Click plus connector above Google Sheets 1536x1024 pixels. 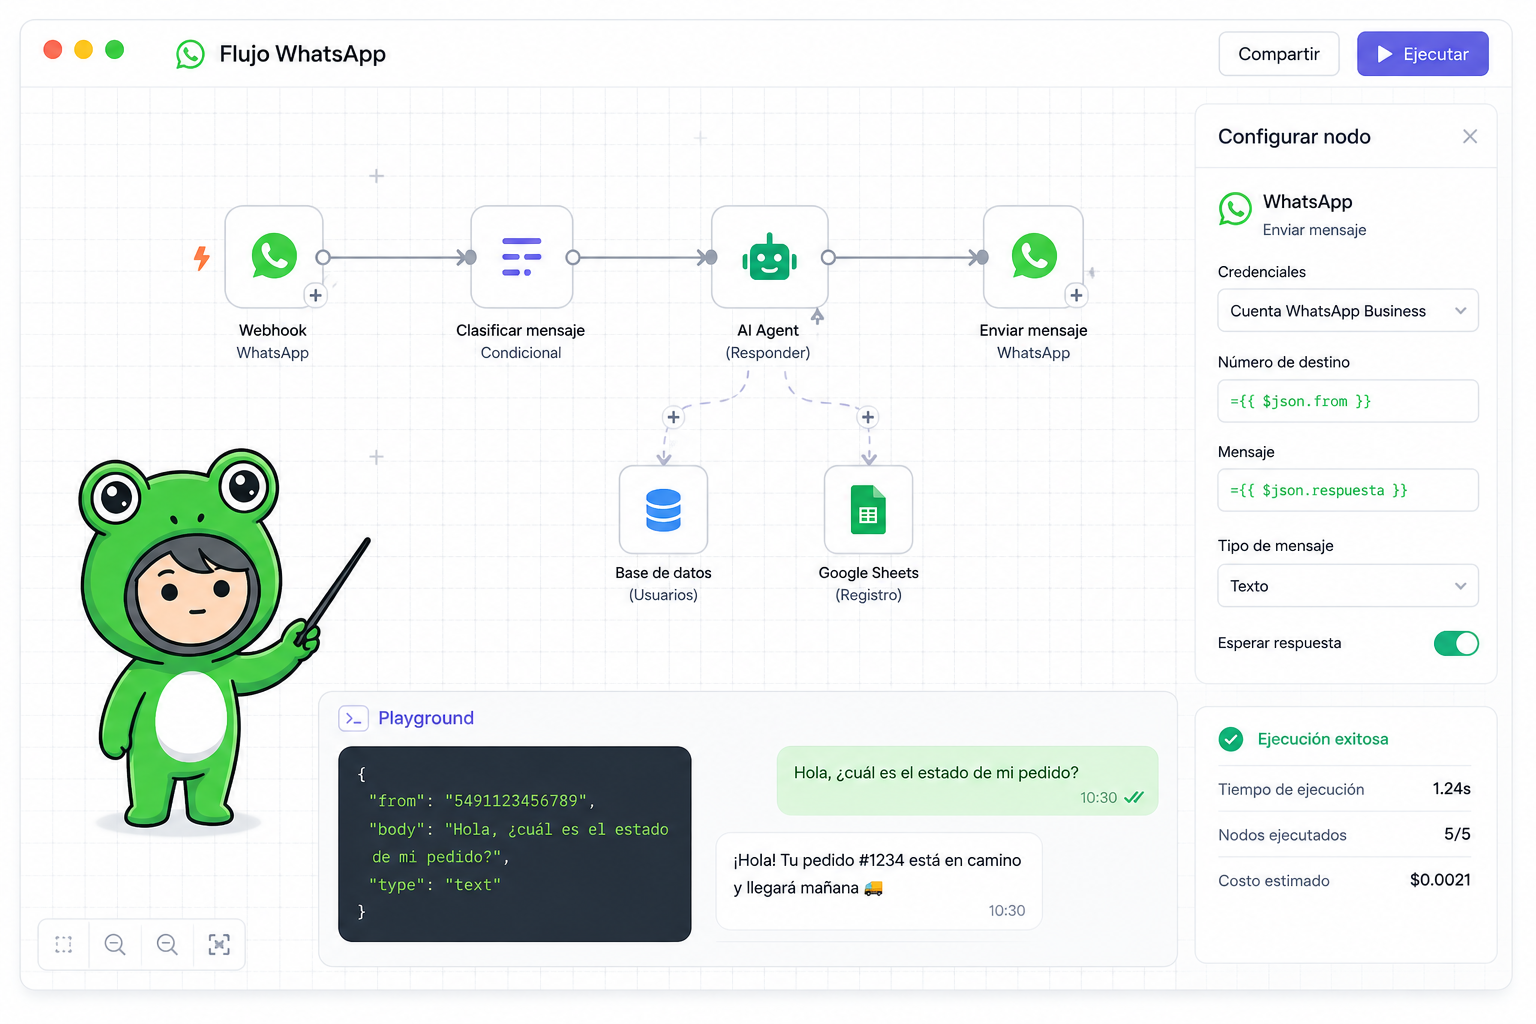[x=868, y=417]
